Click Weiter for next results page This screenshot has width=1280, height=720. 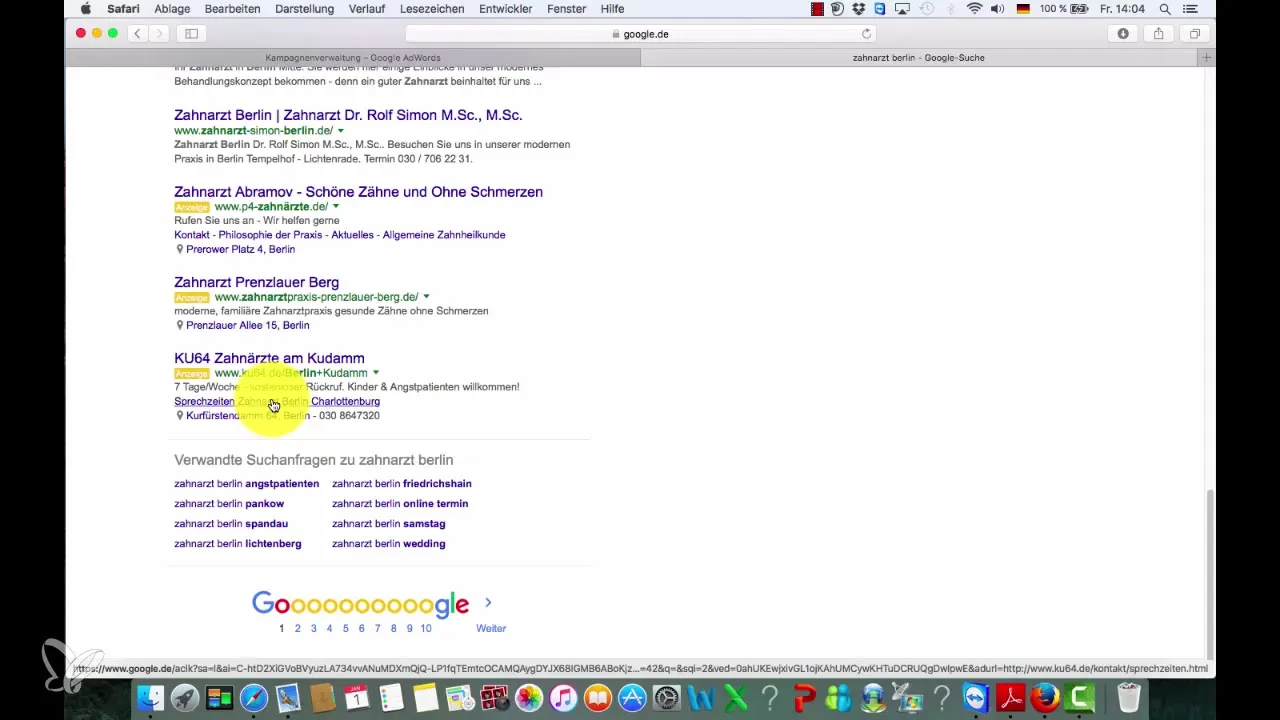[491, 628]
